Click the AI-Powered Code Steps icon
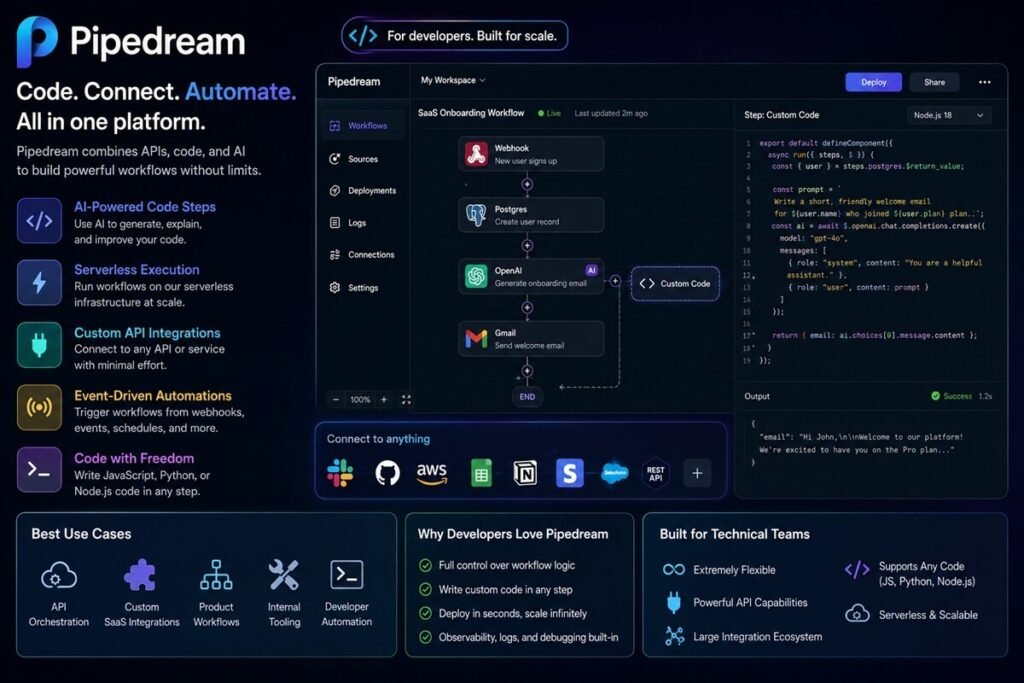This screenshot has height=683, width=1024. pyautogui.click(x=39, y=221)
